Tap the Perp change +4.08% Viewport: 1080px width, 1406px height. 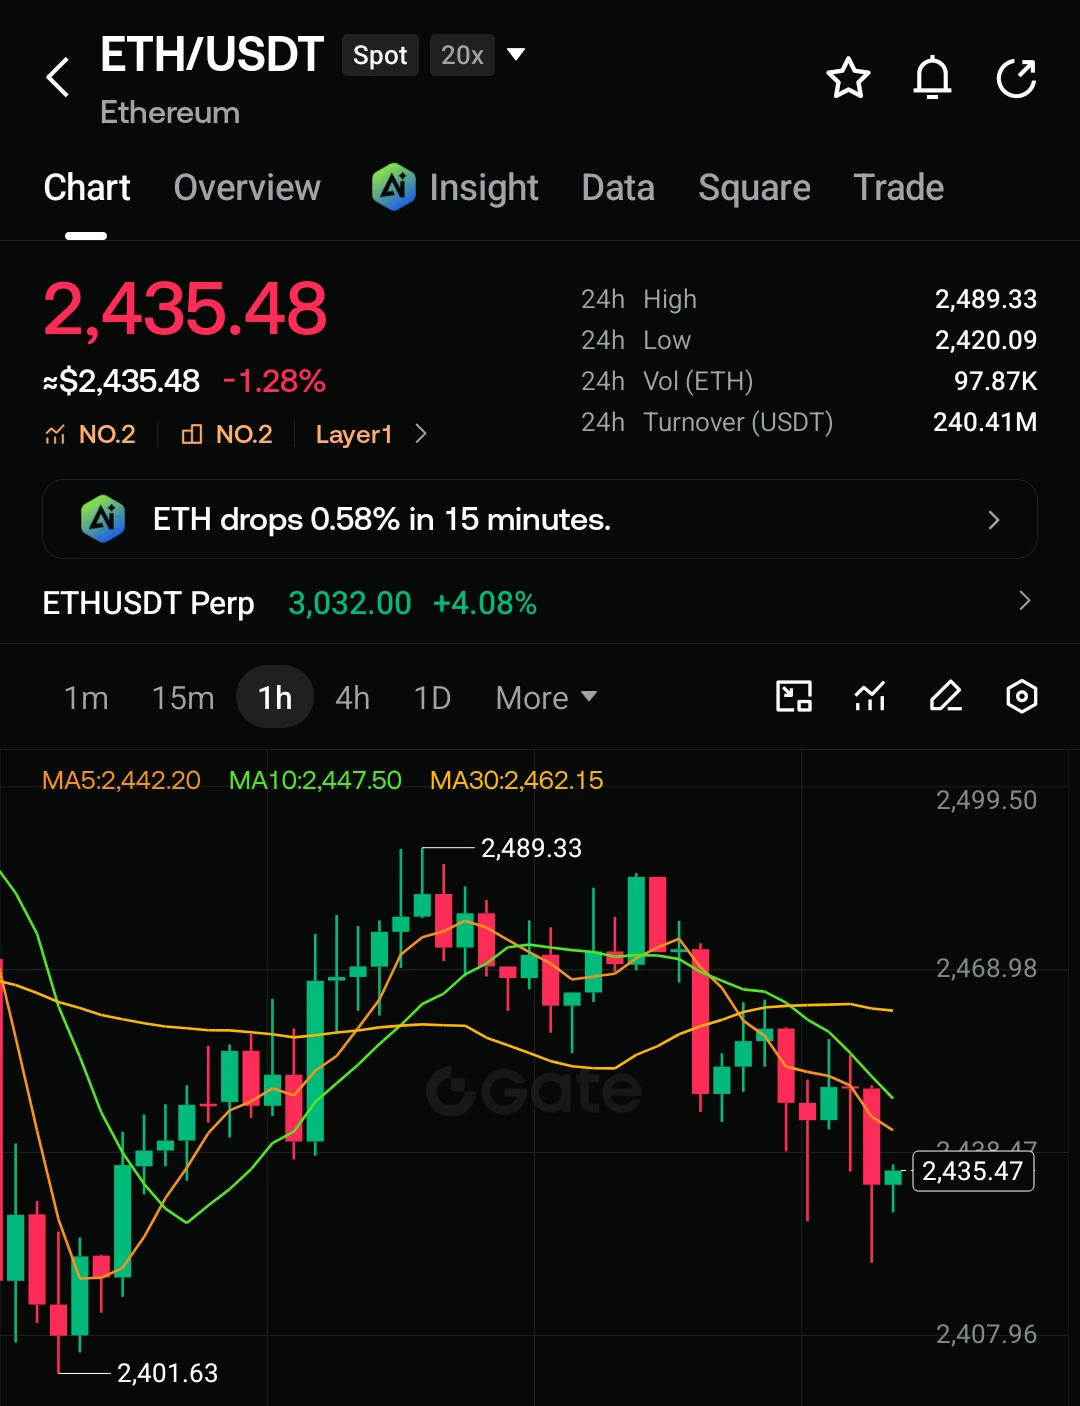click(485, 603)
